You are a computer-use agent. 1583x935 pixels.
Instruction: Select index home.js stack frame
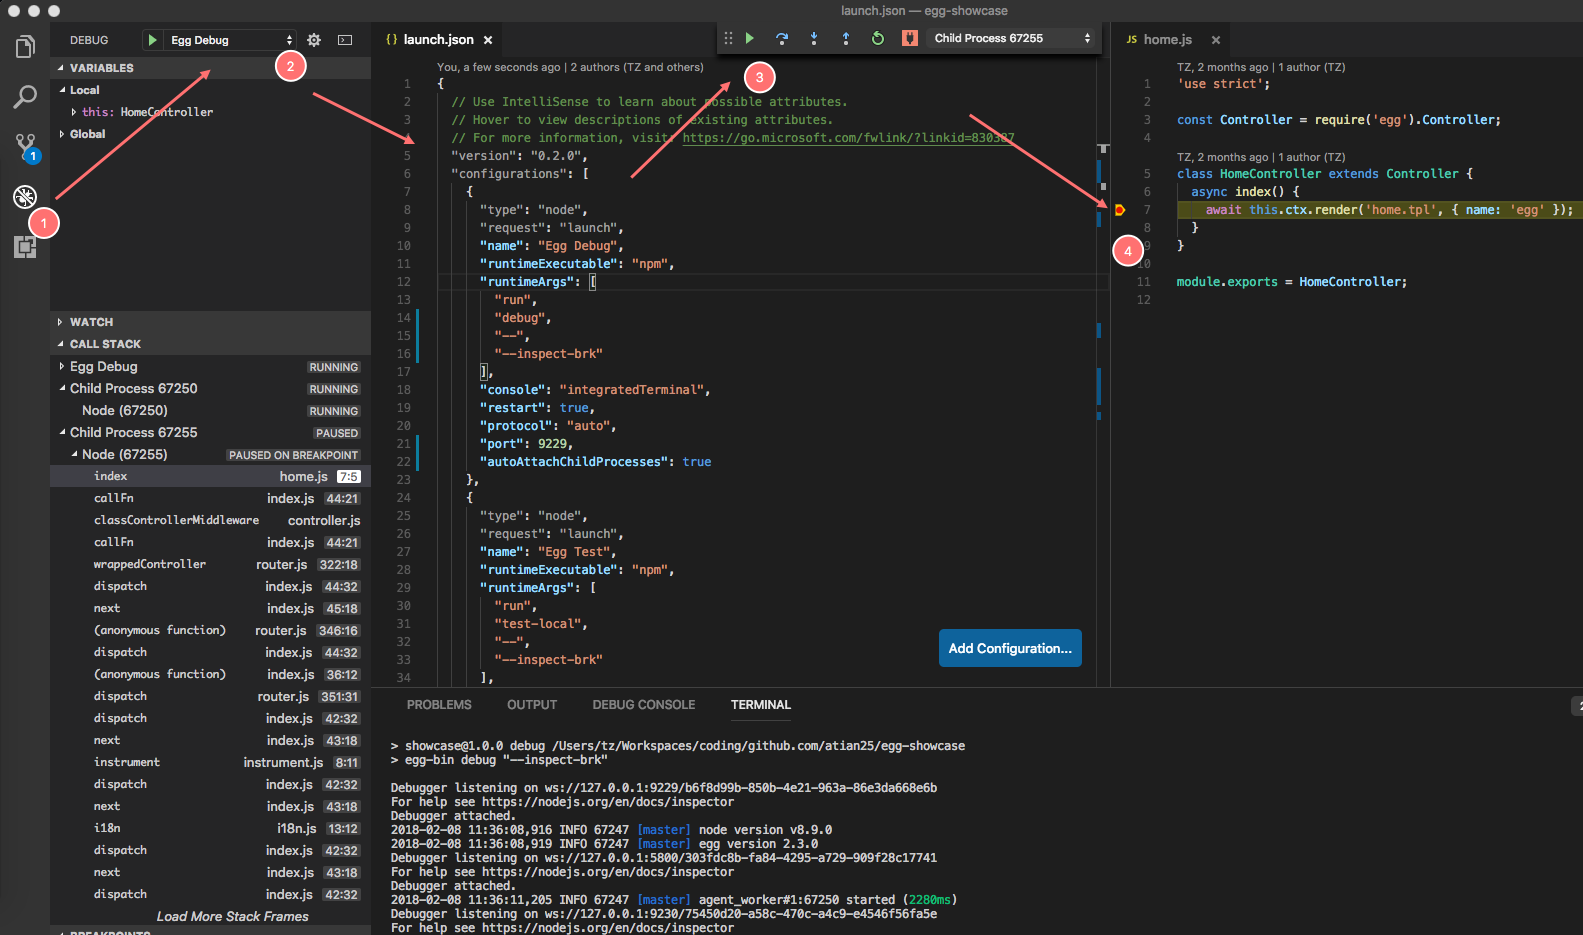point(210,477)
